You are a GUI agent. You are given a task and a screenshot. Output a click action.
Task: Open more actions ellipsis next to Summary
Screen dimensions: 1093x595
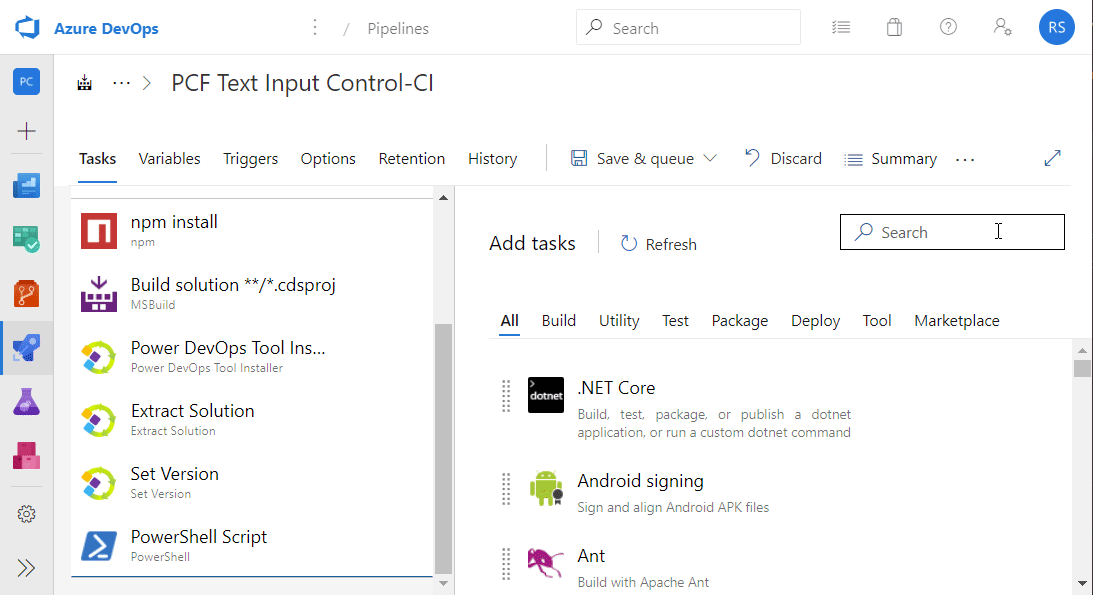[x=965, y=160]
